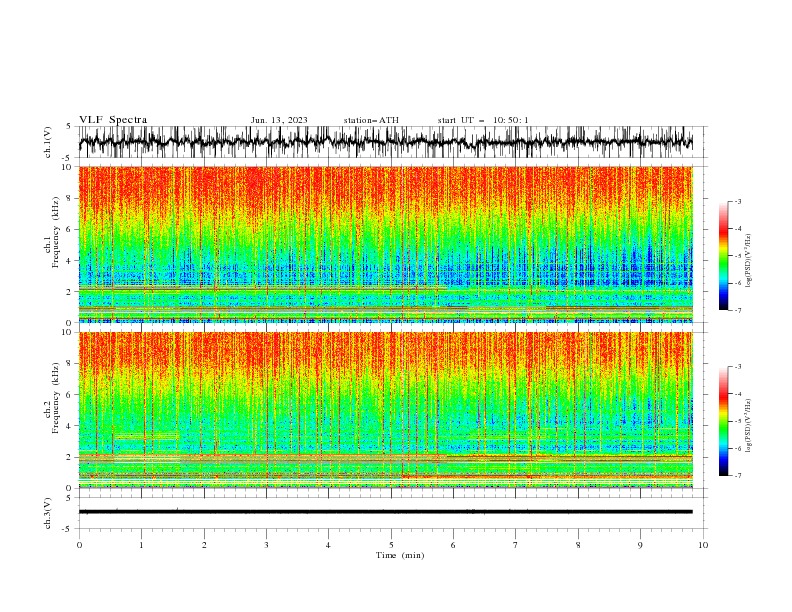Click the '3' tick on the time axis
The height and width of the screenshot is (612, 792).
pos(266,545)
